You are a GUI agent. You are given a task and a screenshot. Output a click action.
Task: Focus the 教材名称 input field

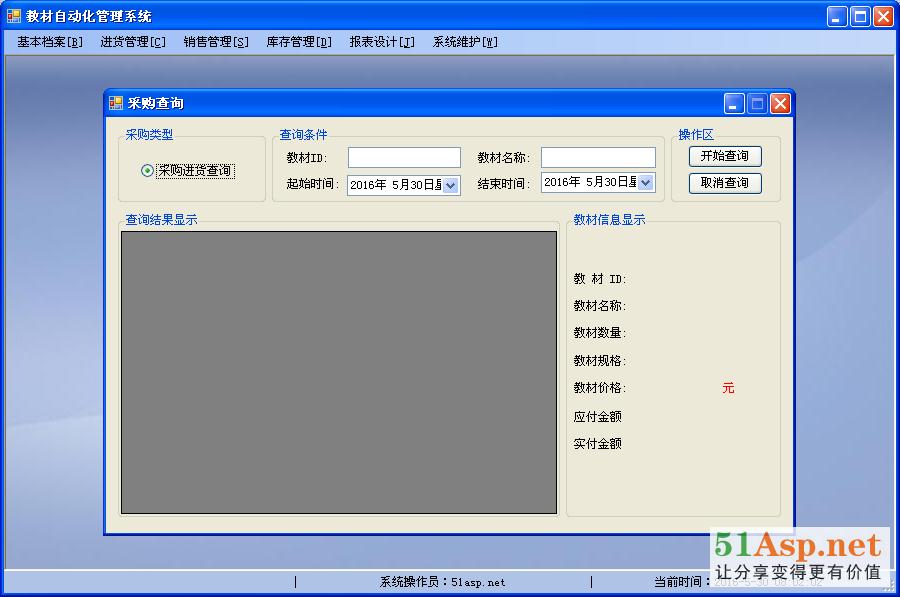(598, 158)
